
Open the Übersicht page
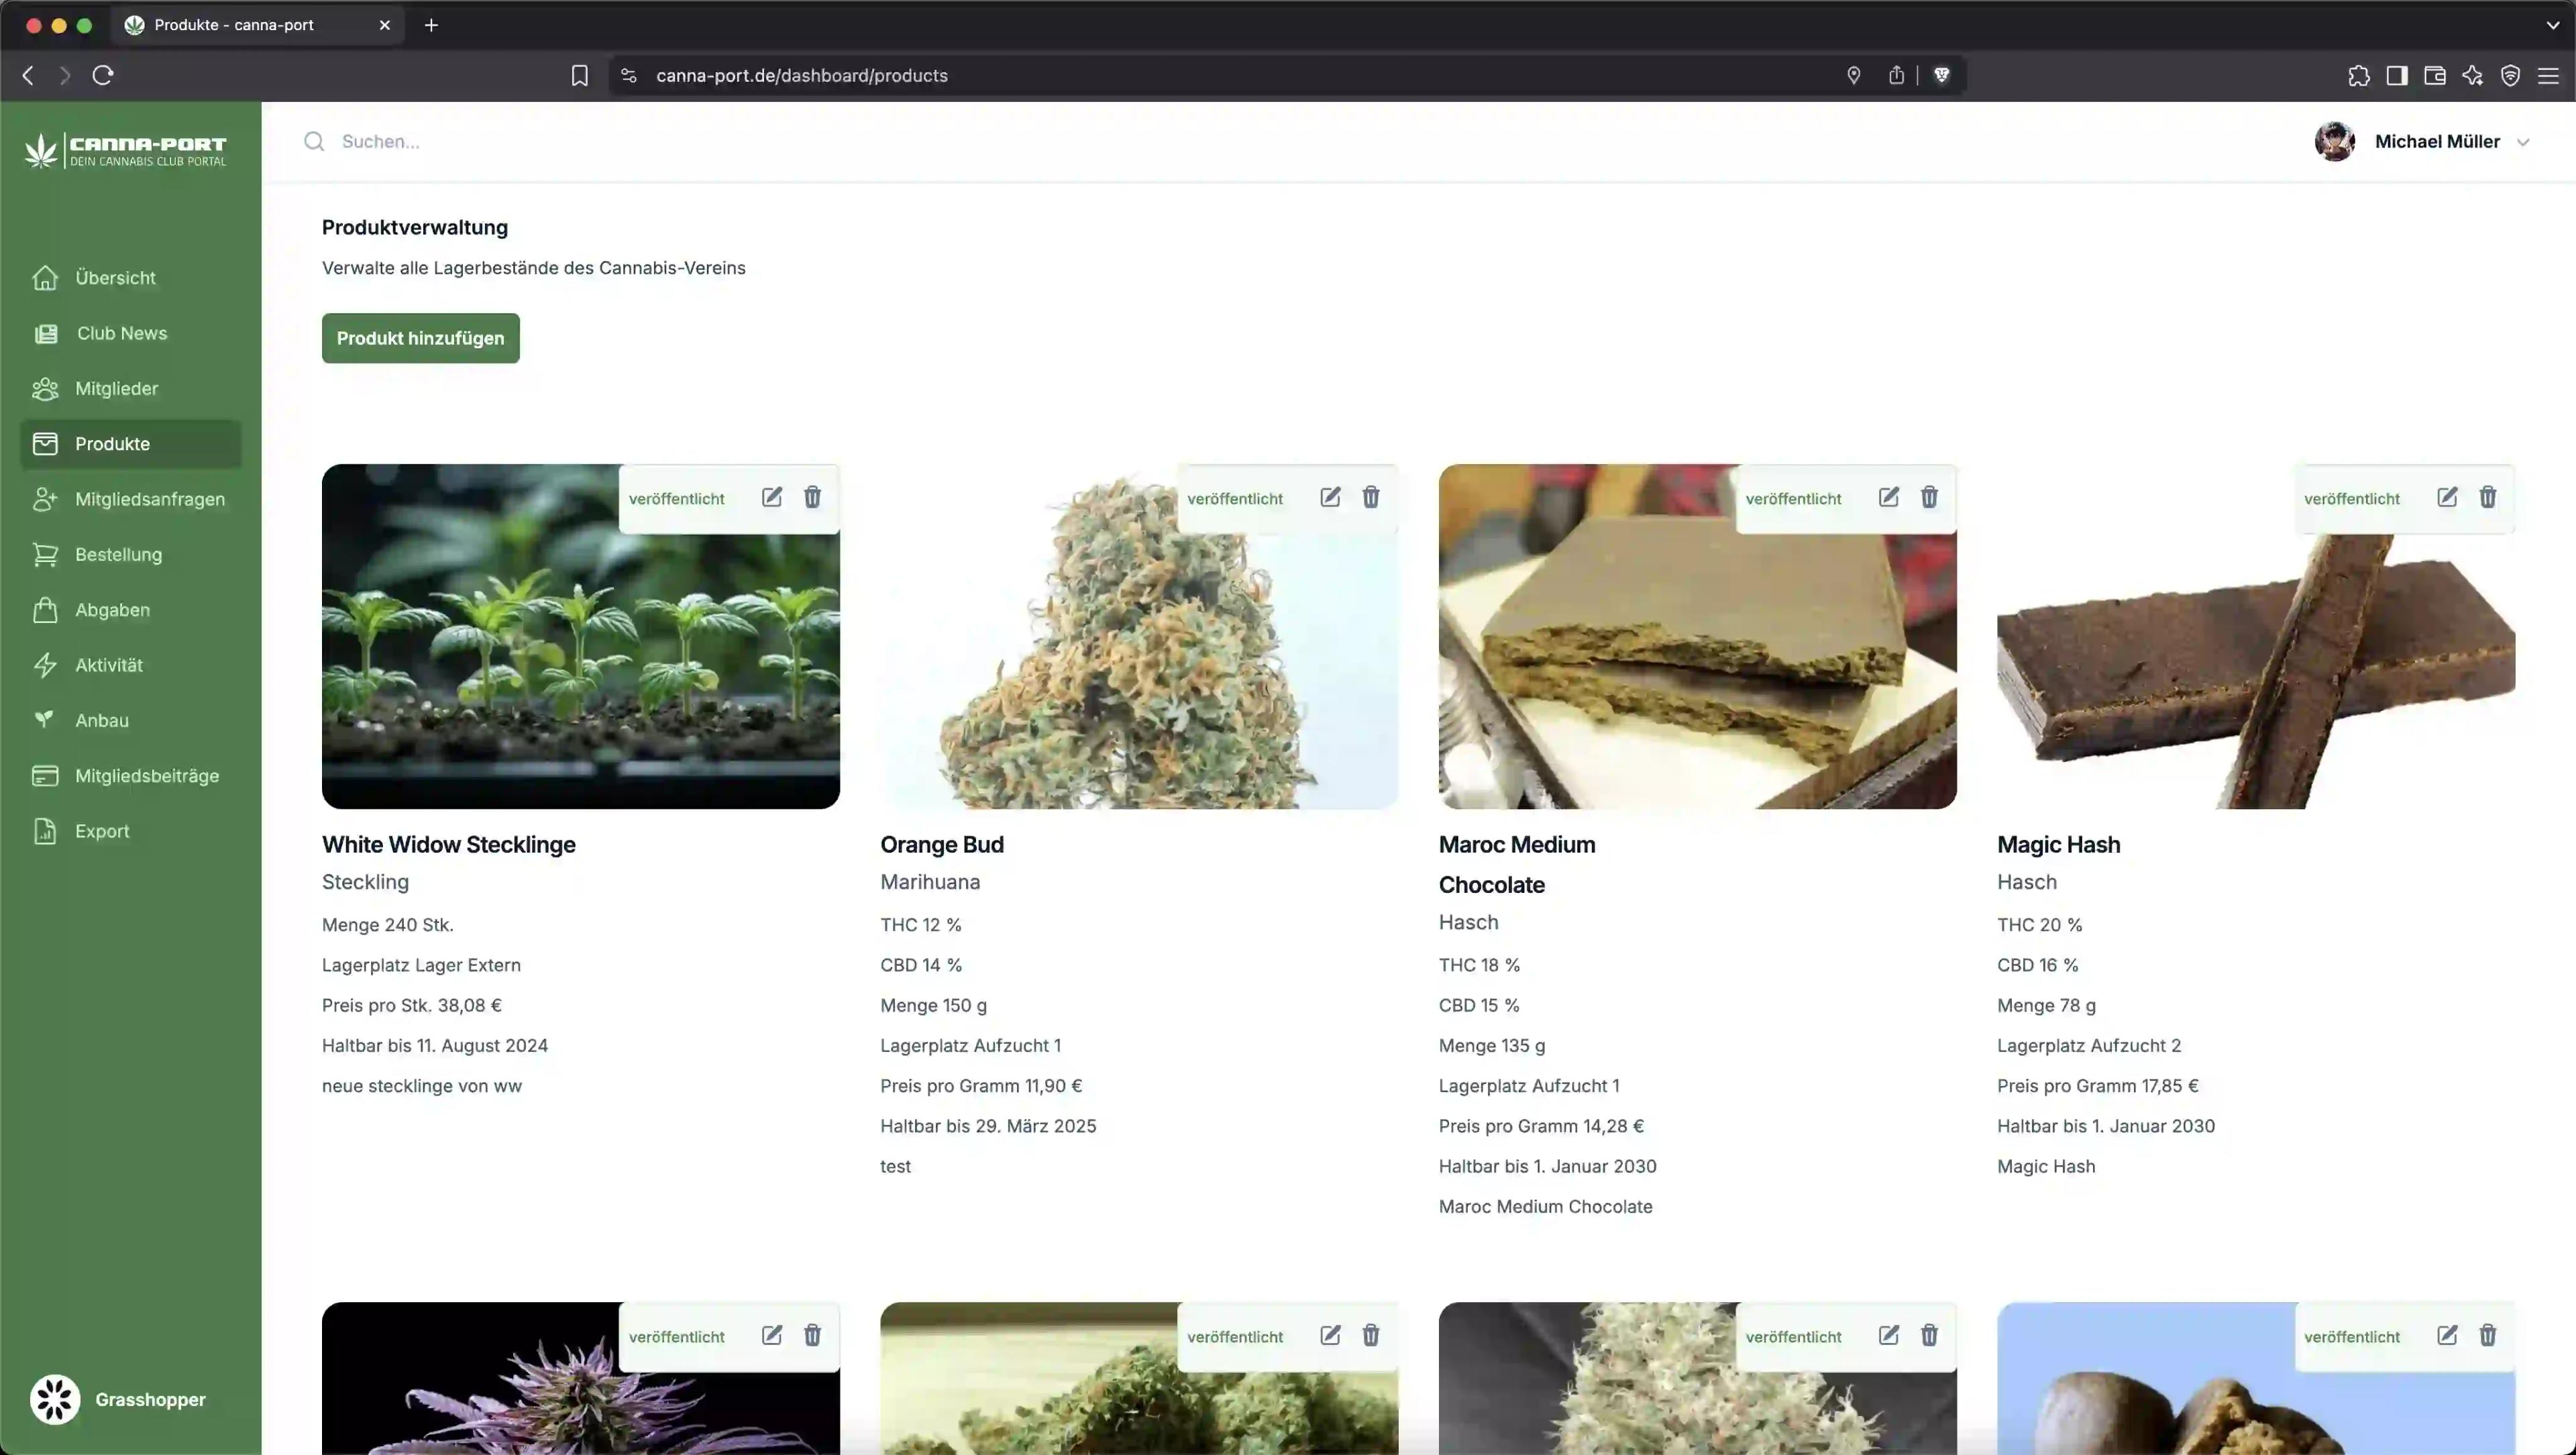click(130, 278)
